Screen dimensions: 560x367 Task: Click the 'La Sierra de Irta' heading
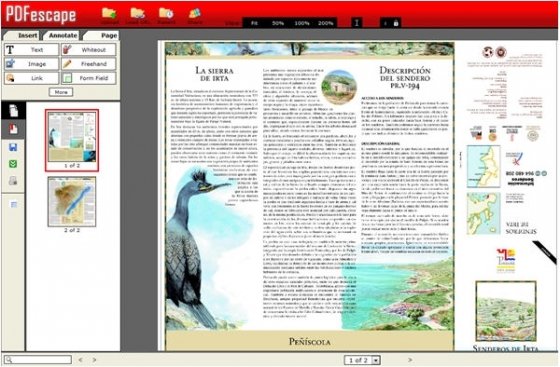coord(214,74)
